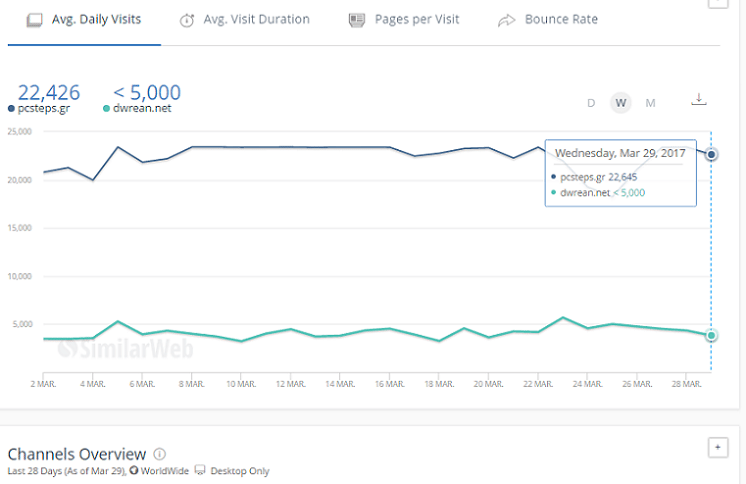Click the 25,000 y-axis label
This screenshot has height=484, width=746.
(20, 132)
